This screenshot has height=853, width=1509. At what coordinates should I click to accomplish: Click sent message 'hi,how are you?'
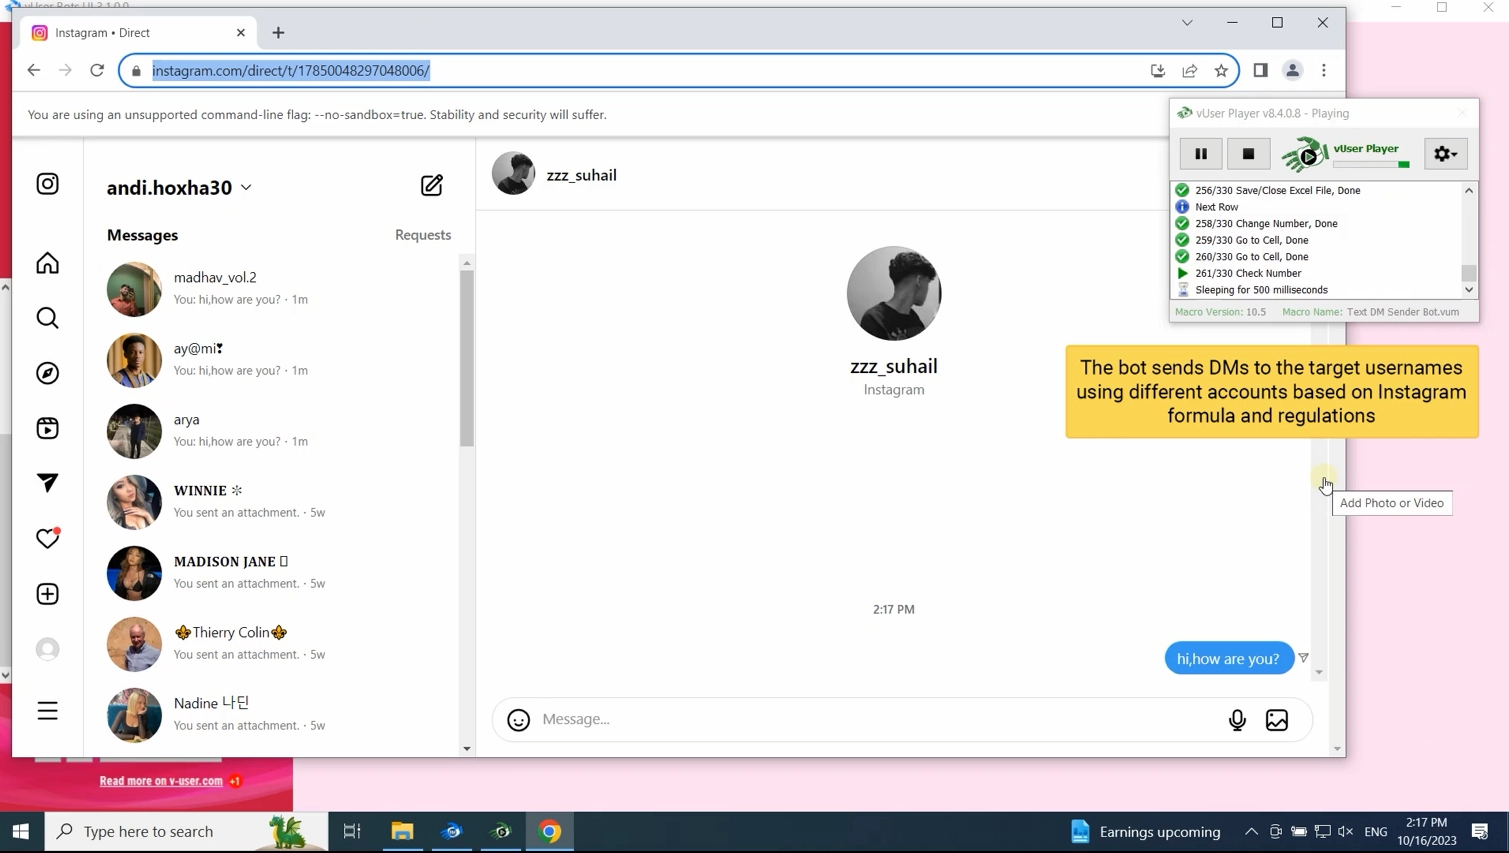pos(1229,658)
